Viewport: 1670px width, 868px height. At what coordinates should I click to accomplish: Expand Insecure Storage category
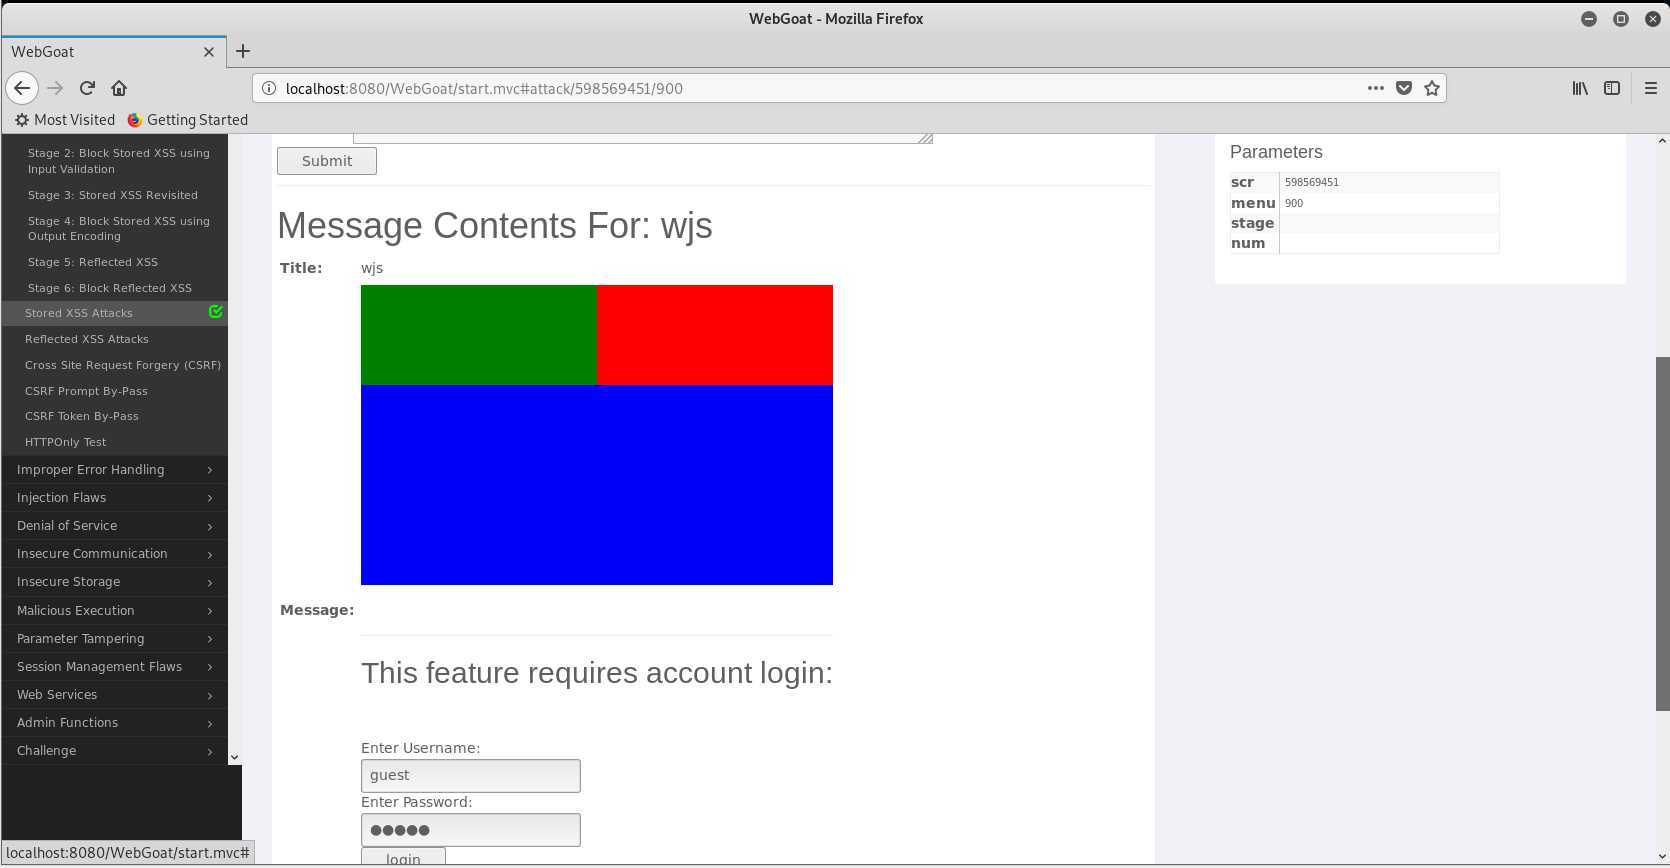click(114, 581)
